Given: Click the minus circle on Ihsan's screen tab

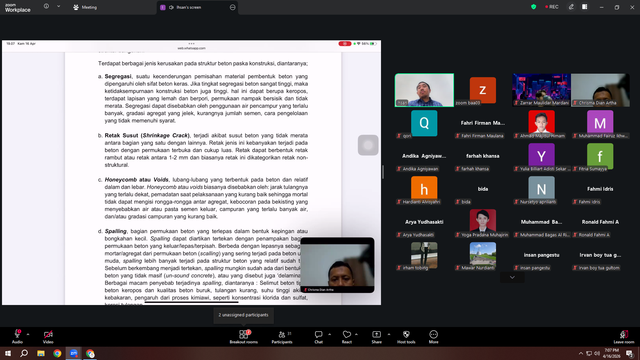Looking at the screenshot, I should [x=233, y=7].
